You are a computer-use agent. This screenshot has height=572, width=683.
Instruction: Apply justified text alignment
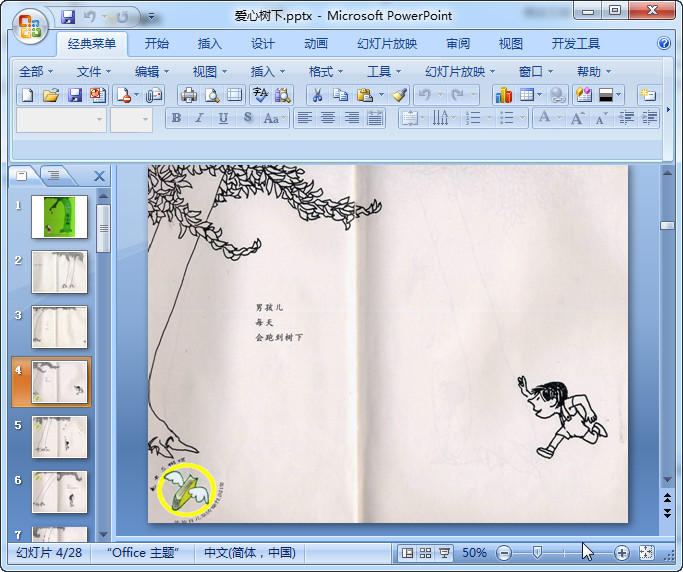coord(375,118)
